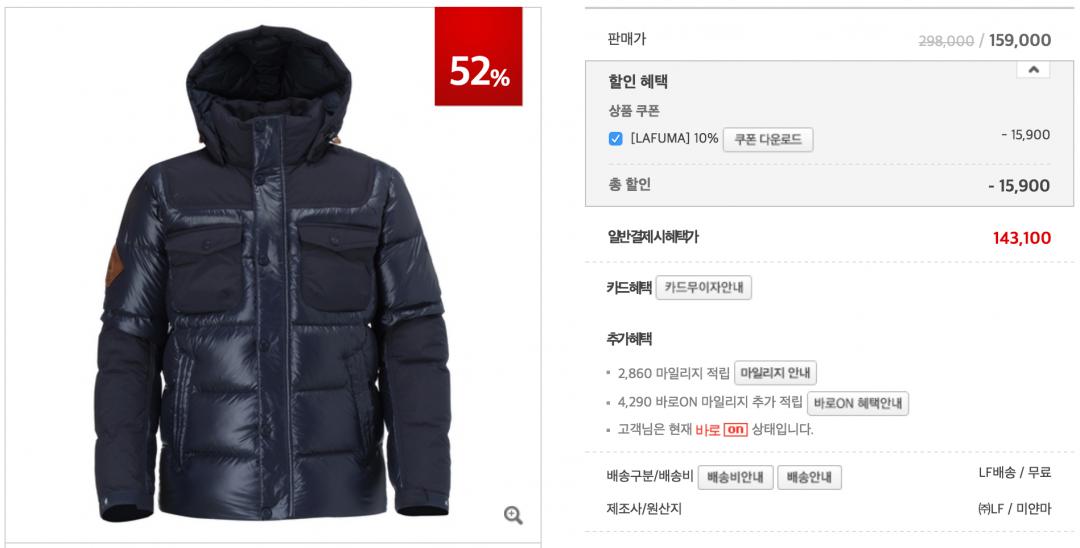Click the crossed-out 298,000 original price

946,41
